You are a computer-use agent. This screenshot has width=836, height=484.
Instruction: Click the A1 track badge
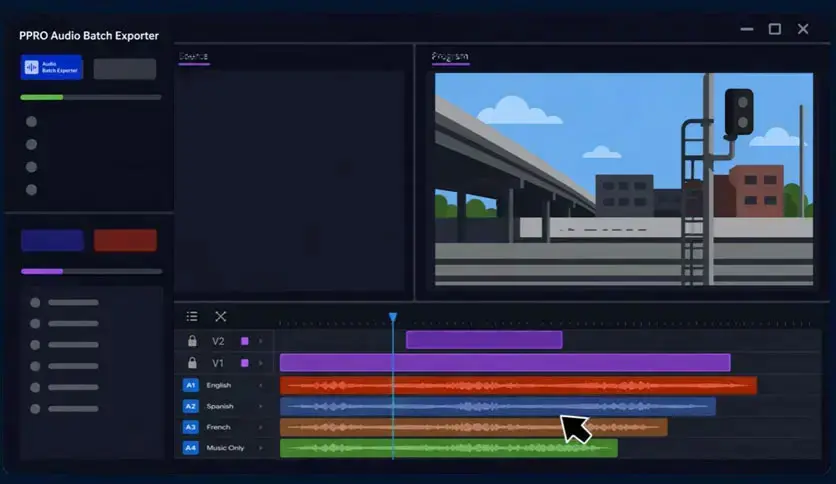tap(190, 385)
